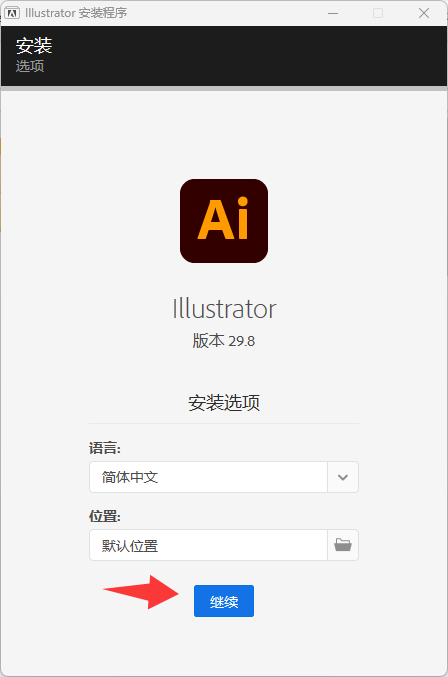Viewport: 448px width, 677px height.
Task: Open the folder browse icon for location
Action: click(343, 545)
